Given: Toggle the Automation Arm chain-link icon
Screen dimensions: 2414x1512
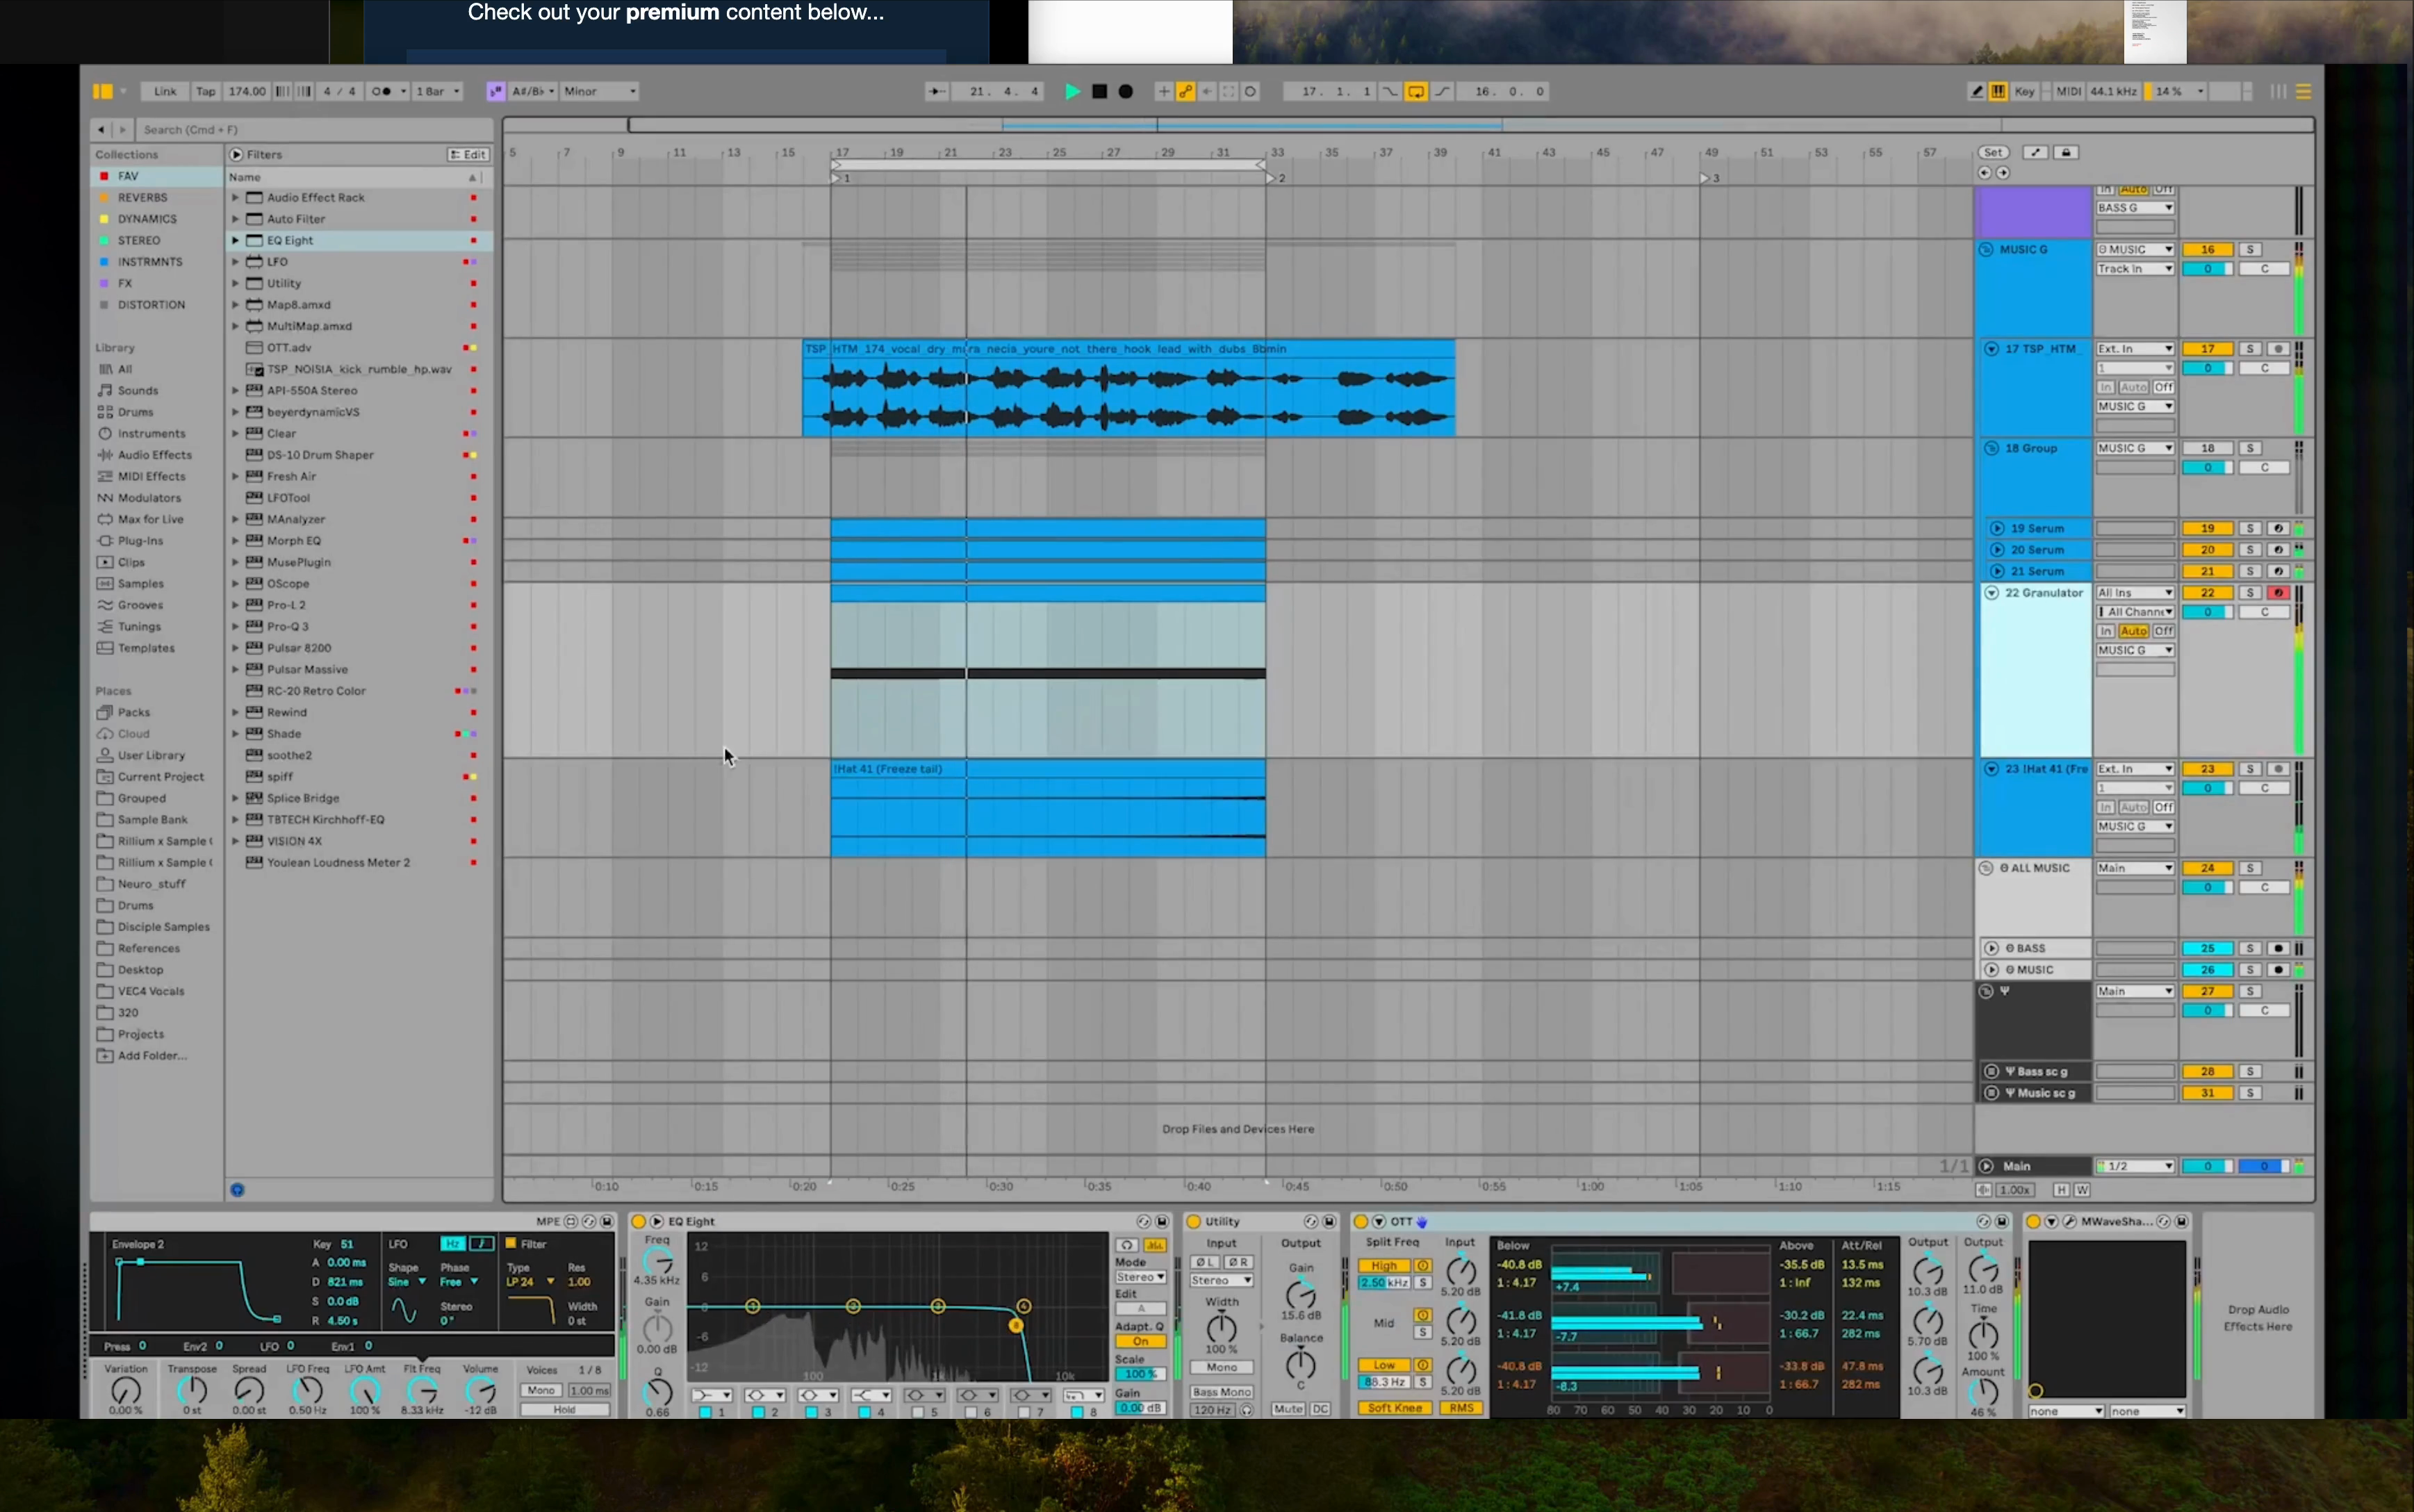Looking at the screenshot, I should tap(1185, 91).
